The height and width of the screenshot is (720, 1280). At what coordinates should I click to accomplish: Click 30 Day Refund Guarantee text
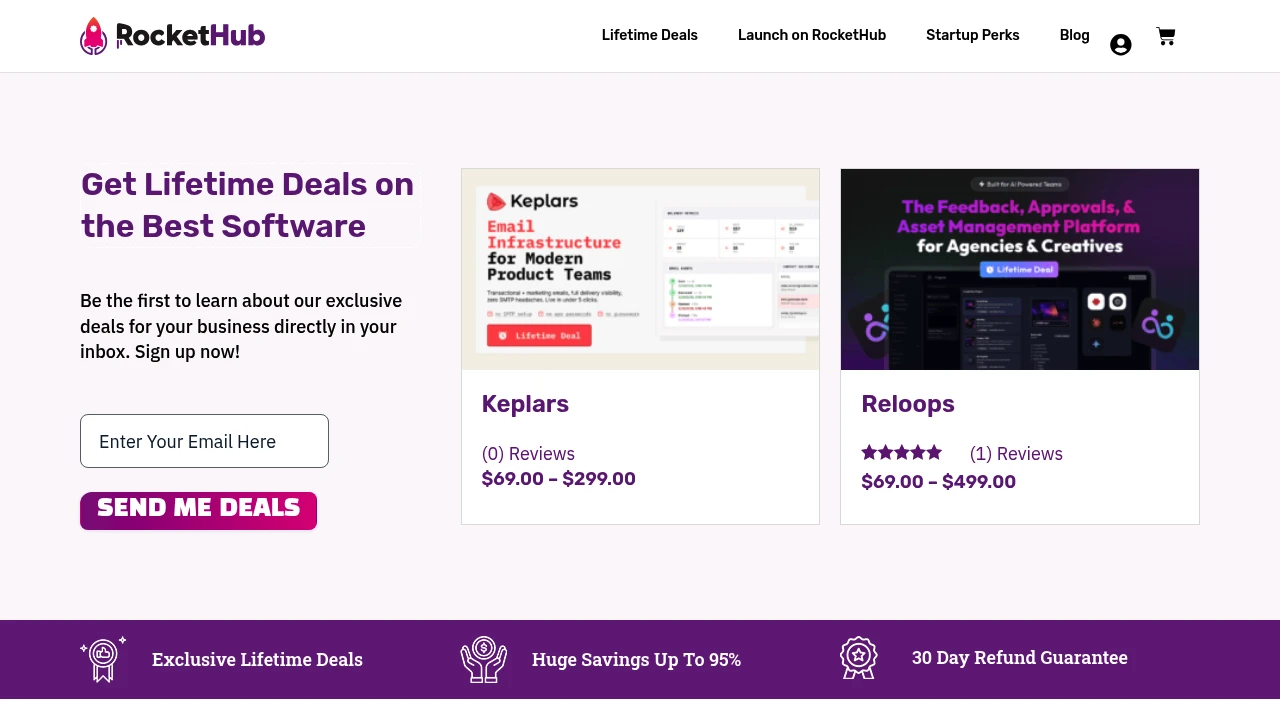coord(1020,658)
